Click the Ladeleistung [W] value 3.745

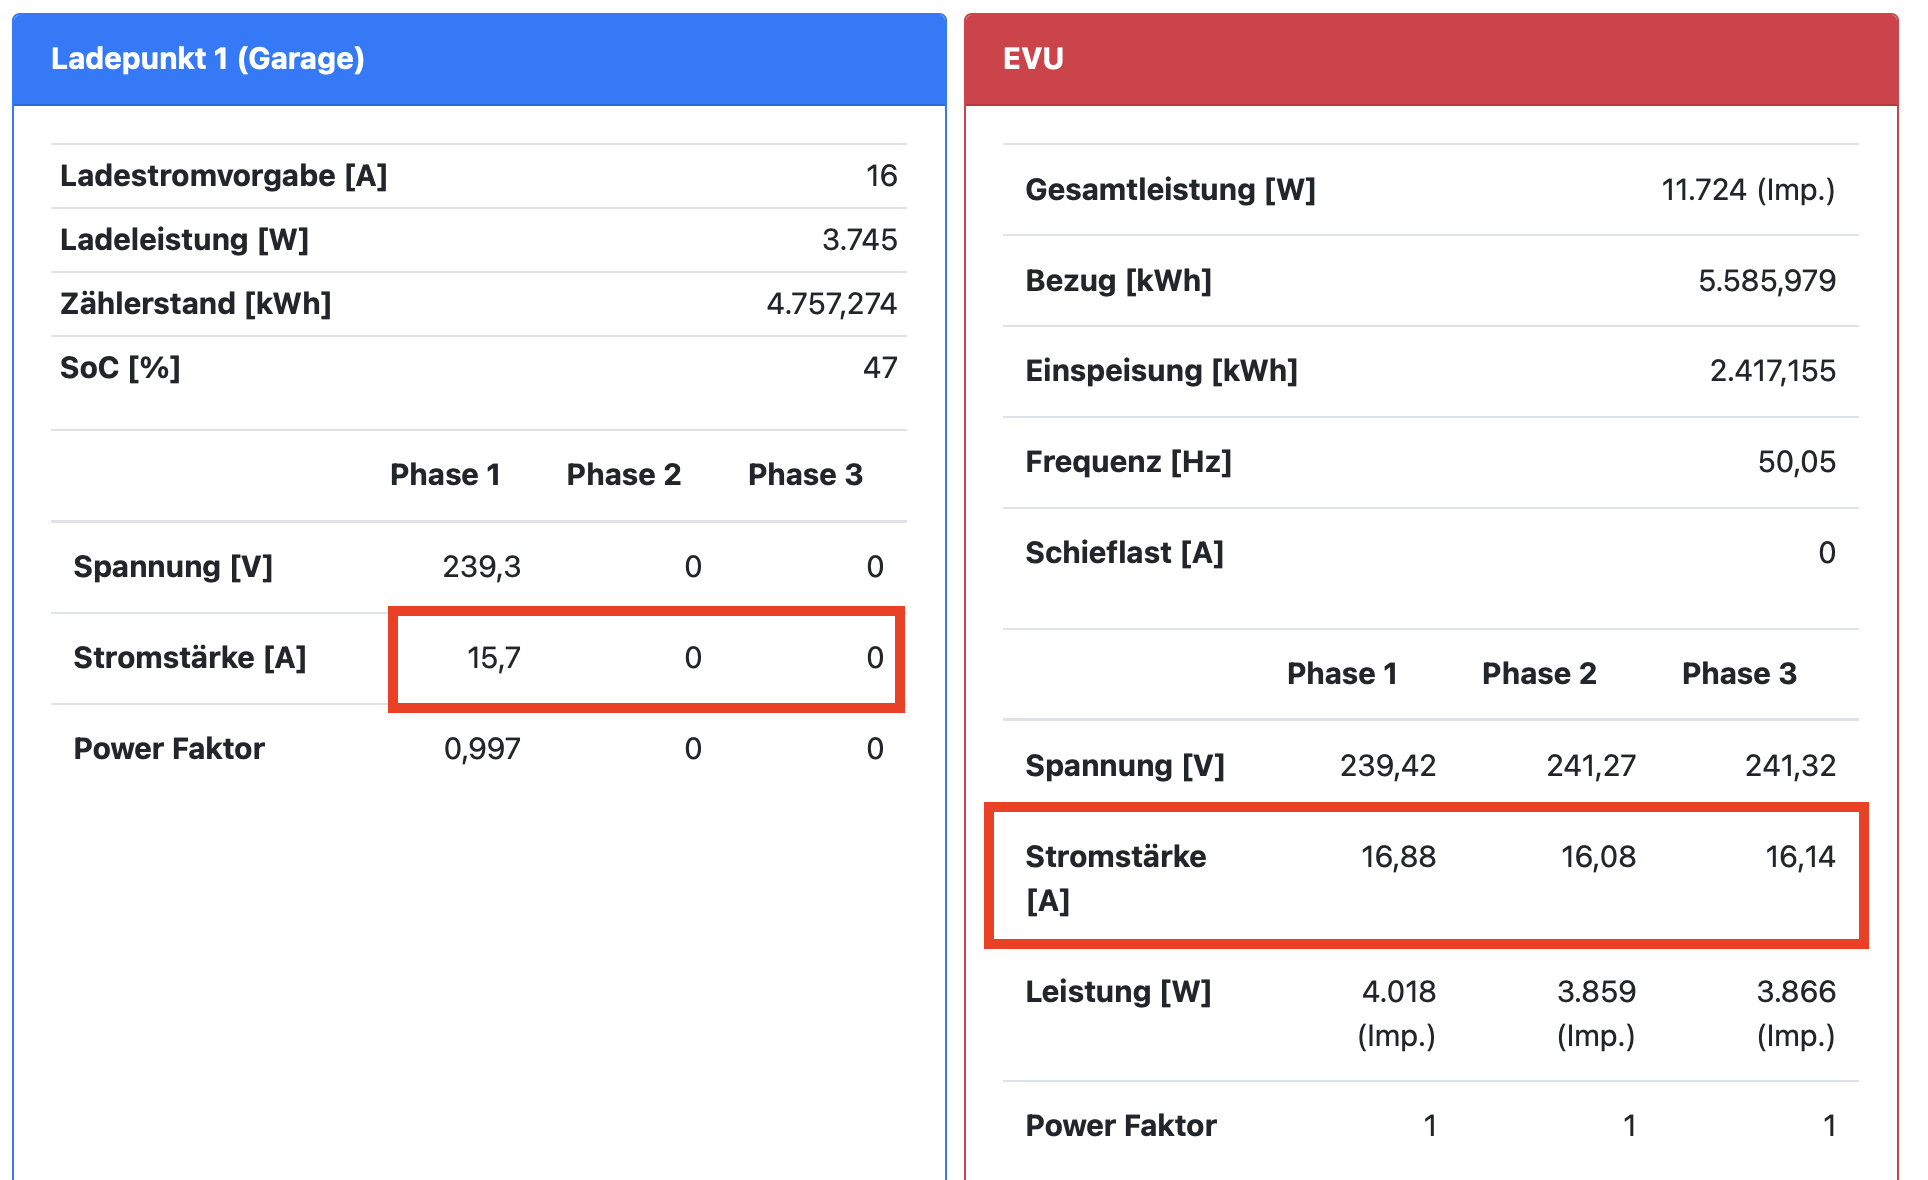pyautogui.click(x=859, y=240)
